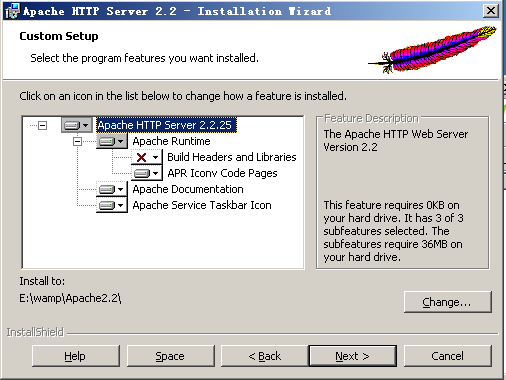Open install options for Apache Service Taskbar Icon
Image resolution: width=506 pixels, height=380 pixels.
(112, 205)
